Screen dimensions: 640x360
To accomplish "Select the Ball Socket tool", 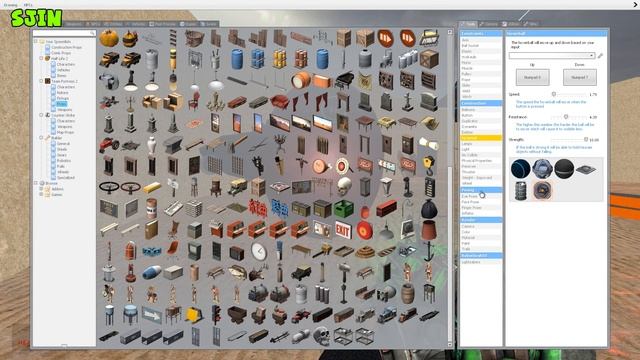I will 481,46.
